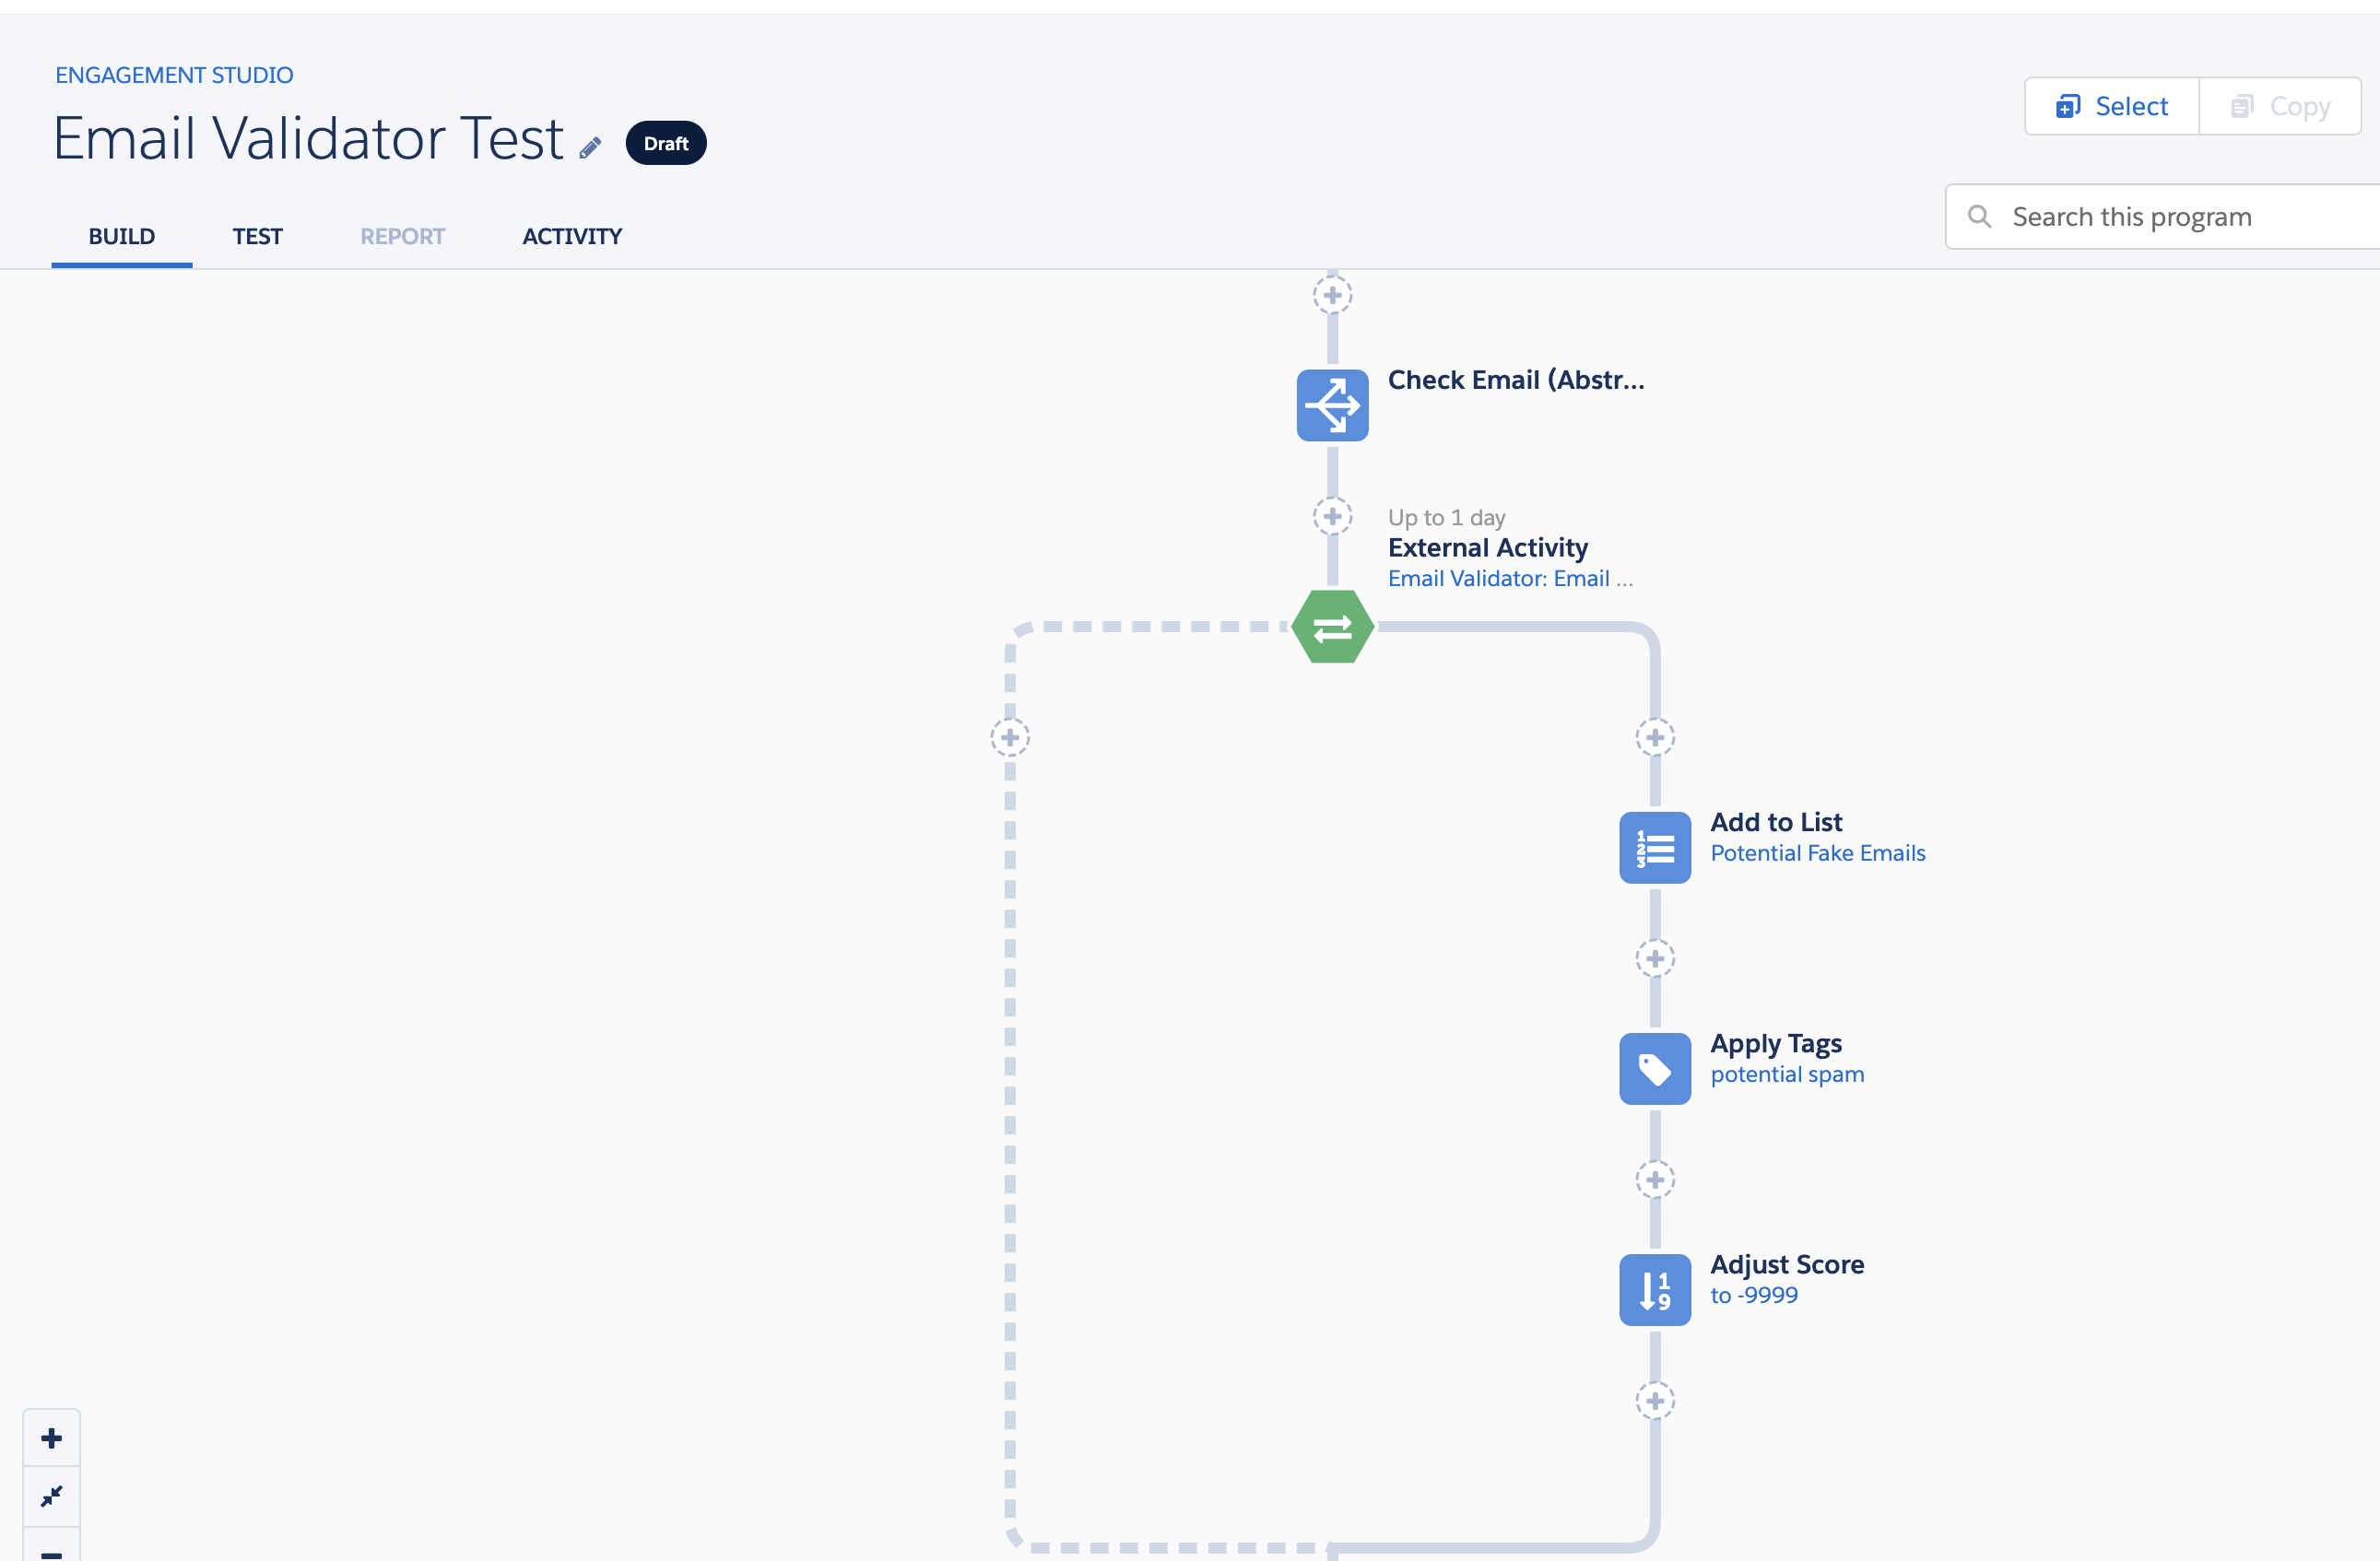Image resolution: width=2380 pixels, height=1561 pixels.
Task: Open the ENGAGEMENT STUDIO breadcrumb link
Action: click(x=174, y=75)
